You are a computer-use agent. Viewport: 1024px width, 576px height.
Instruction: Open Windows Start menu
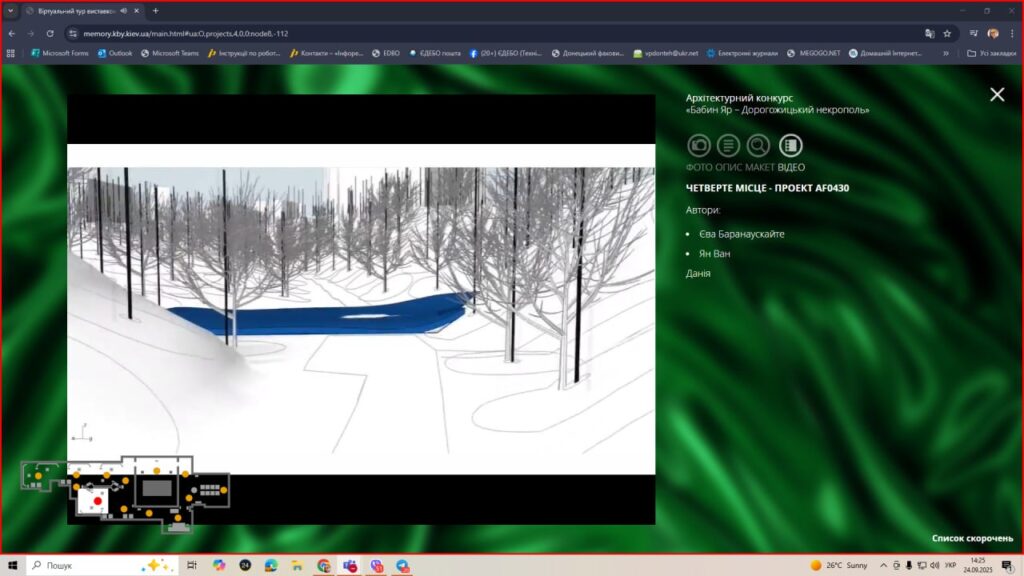pyautogui.click(x=12, y=565)
